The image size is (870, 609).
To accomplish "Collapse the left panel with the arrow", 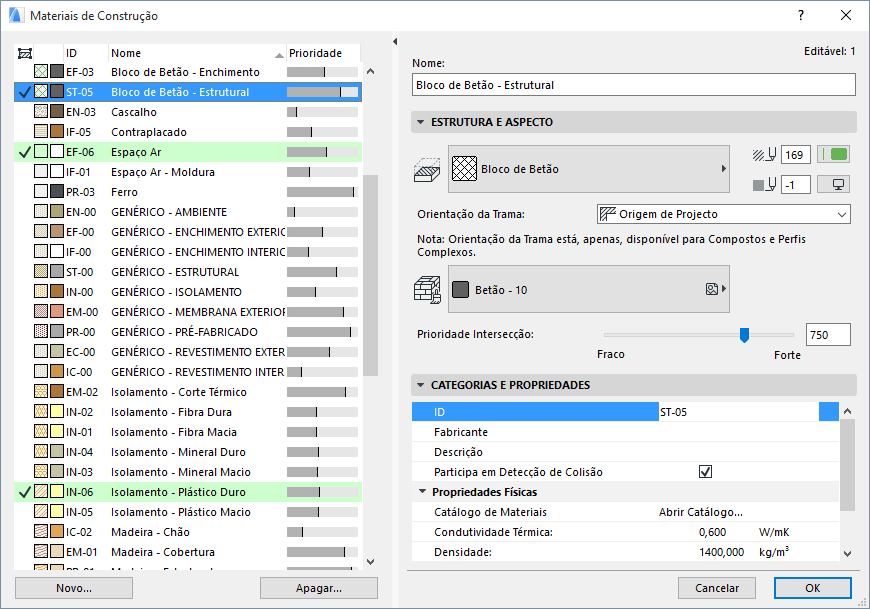I will pos(395,42).
